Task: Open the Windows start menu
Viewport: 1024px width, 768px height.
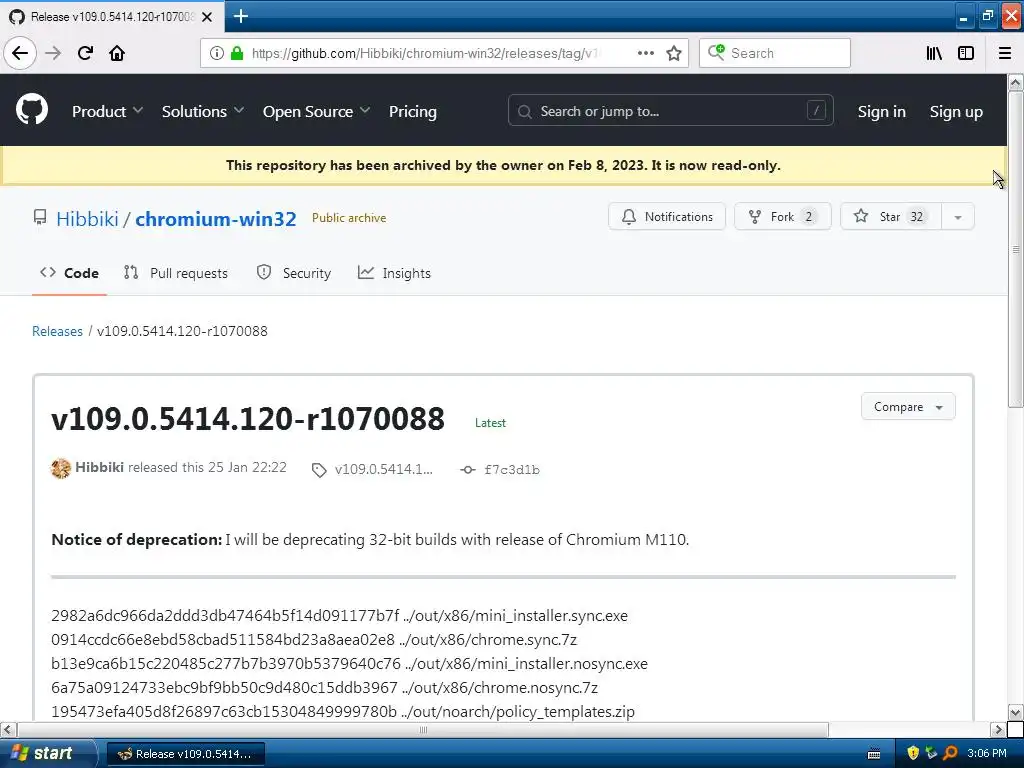Action: pos(46,753)
